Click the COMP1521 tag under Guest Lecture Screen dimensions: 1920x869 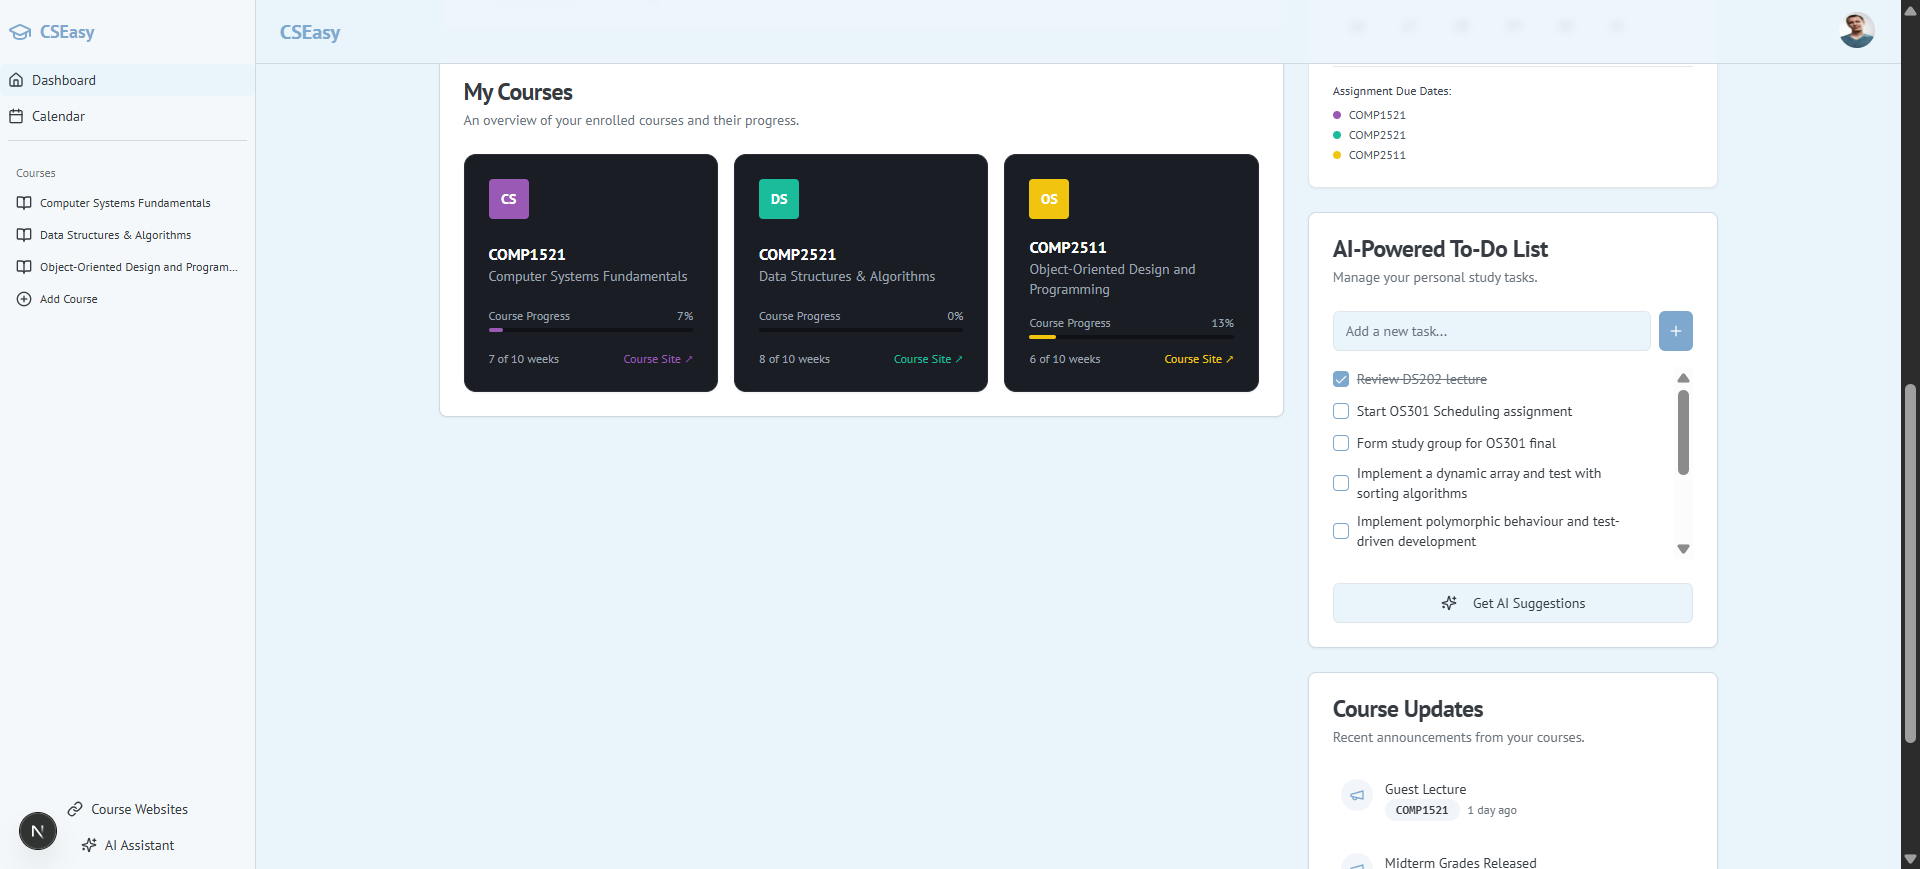click(1422, 810)
